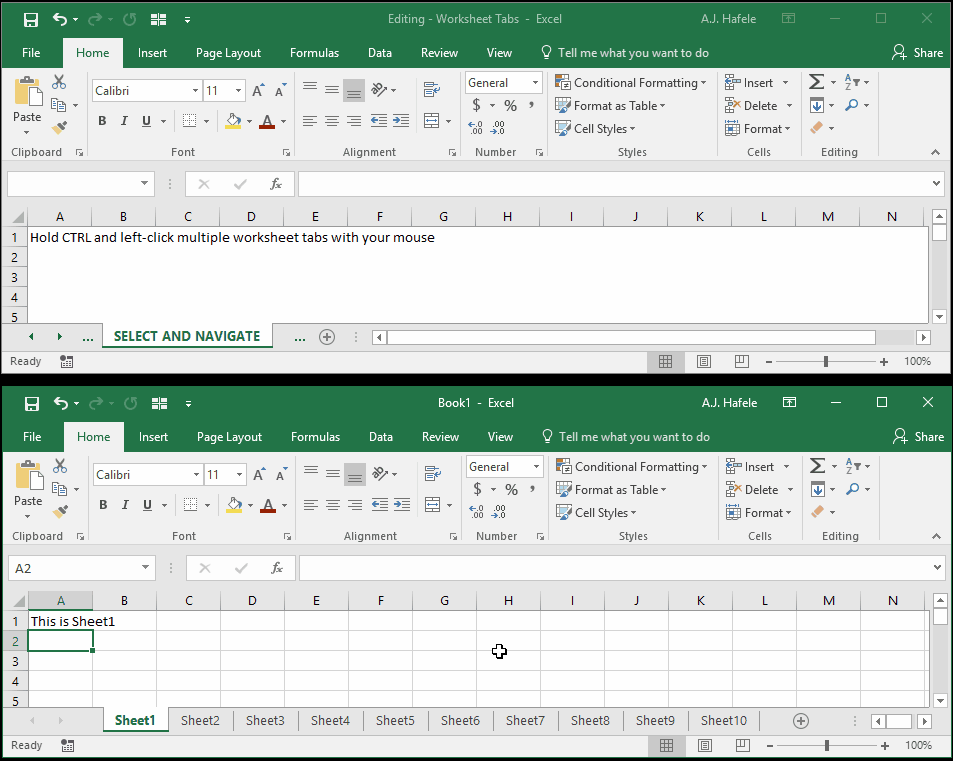Apply Percent Style in Book1 window
The image size is (953, 761).
point(511,489)
